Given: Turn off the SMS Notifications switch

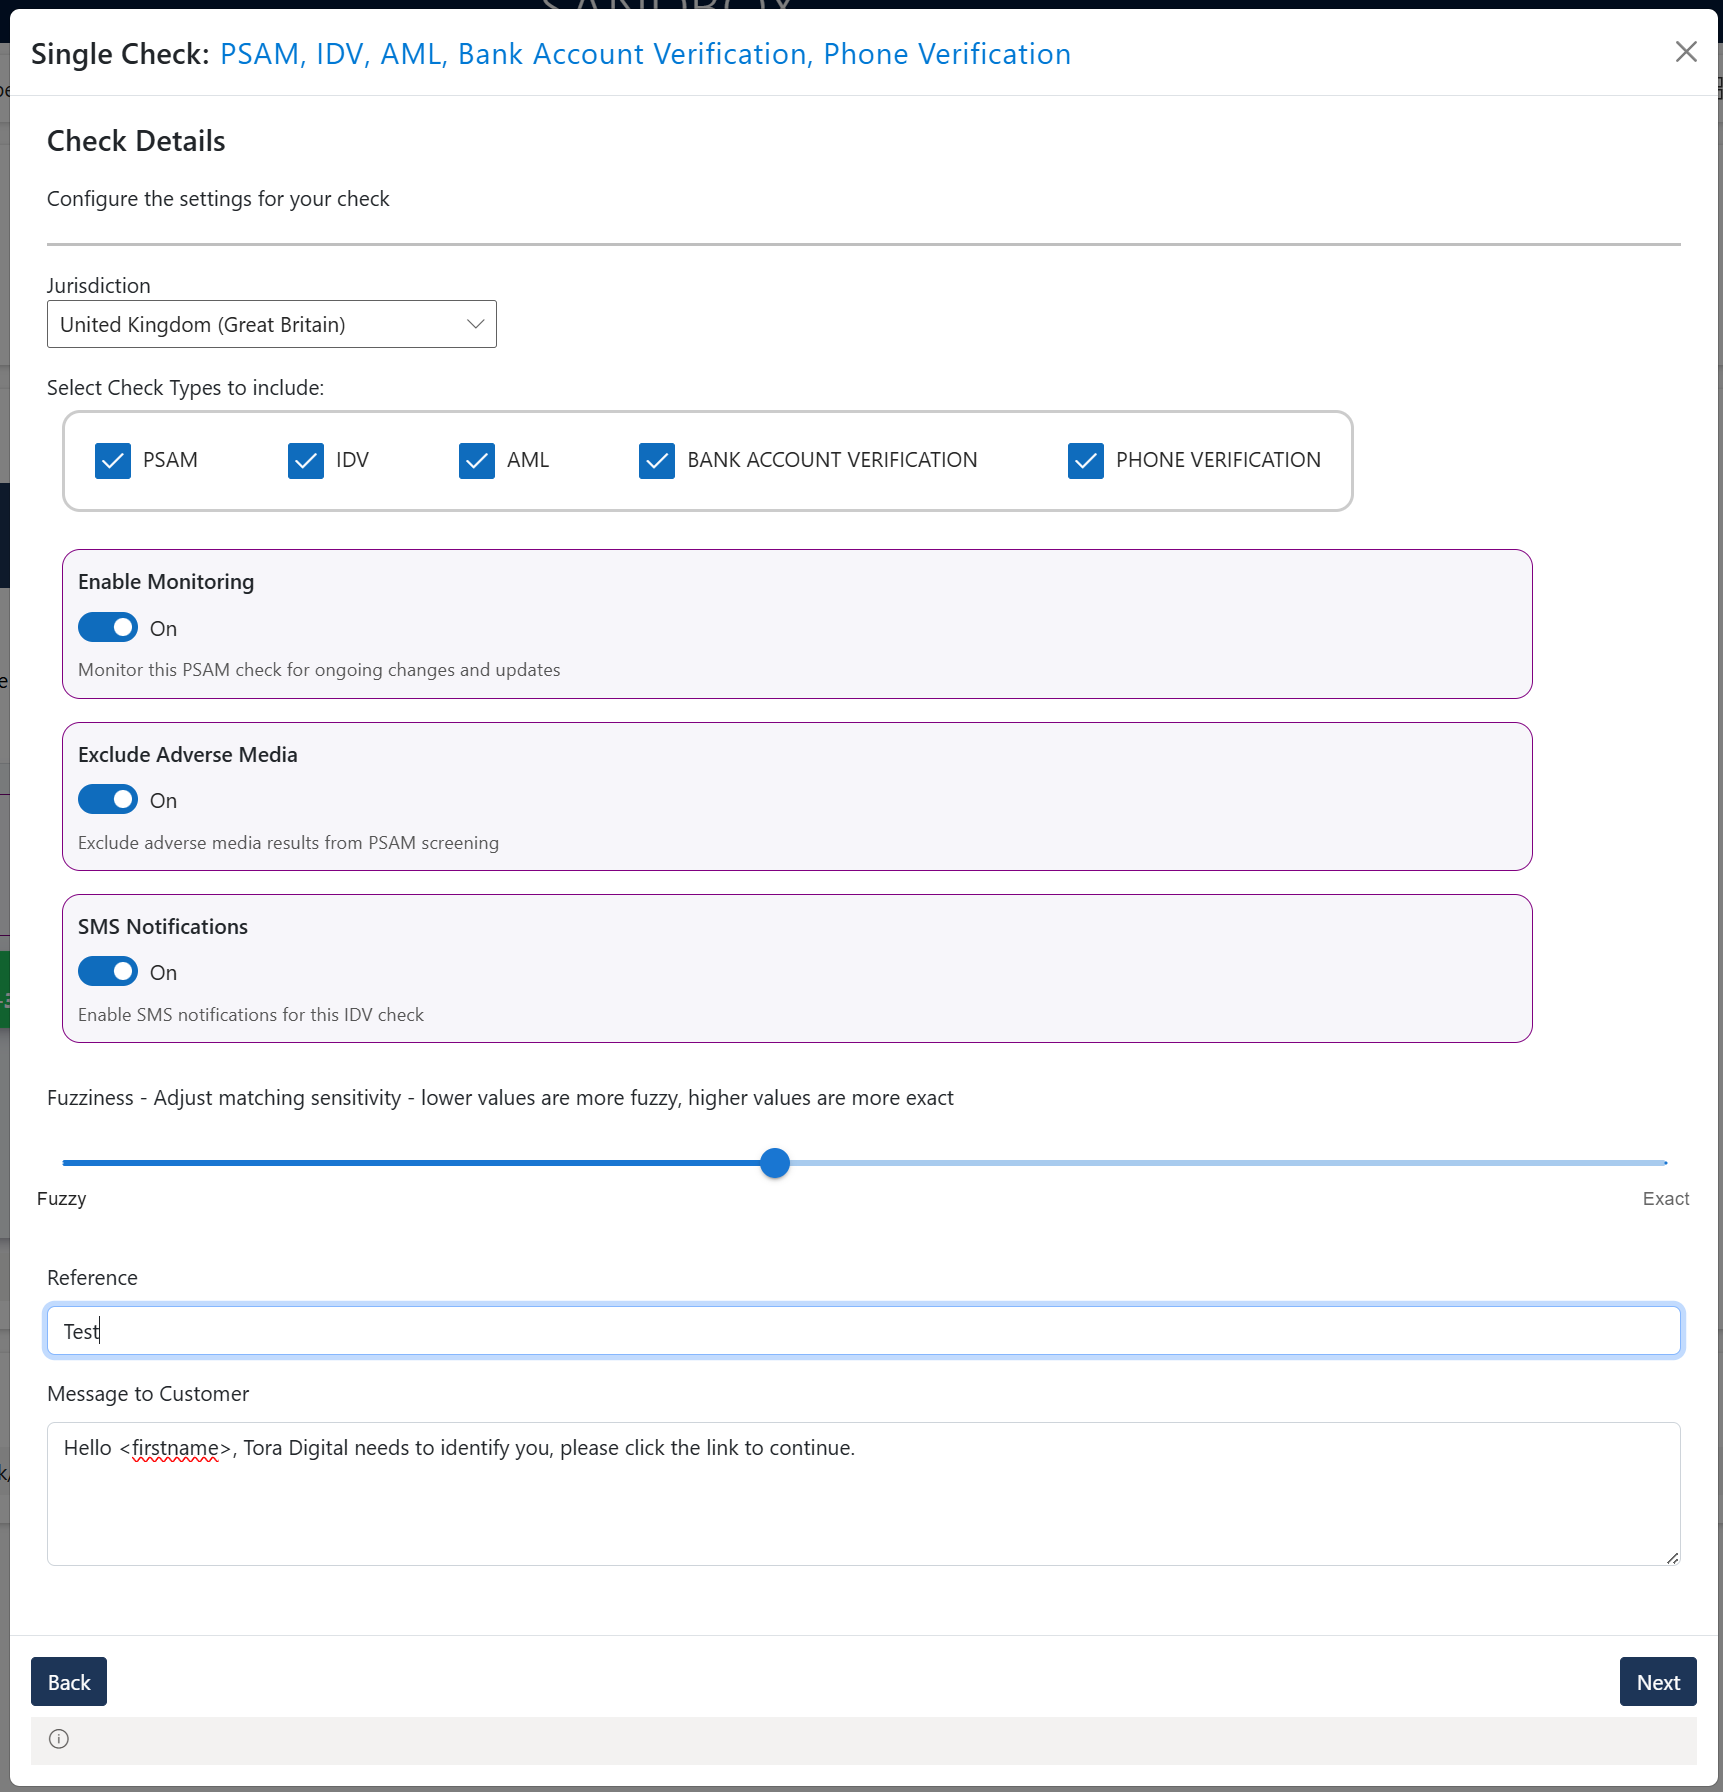Looking at the screenshot, I should [108, 971].
